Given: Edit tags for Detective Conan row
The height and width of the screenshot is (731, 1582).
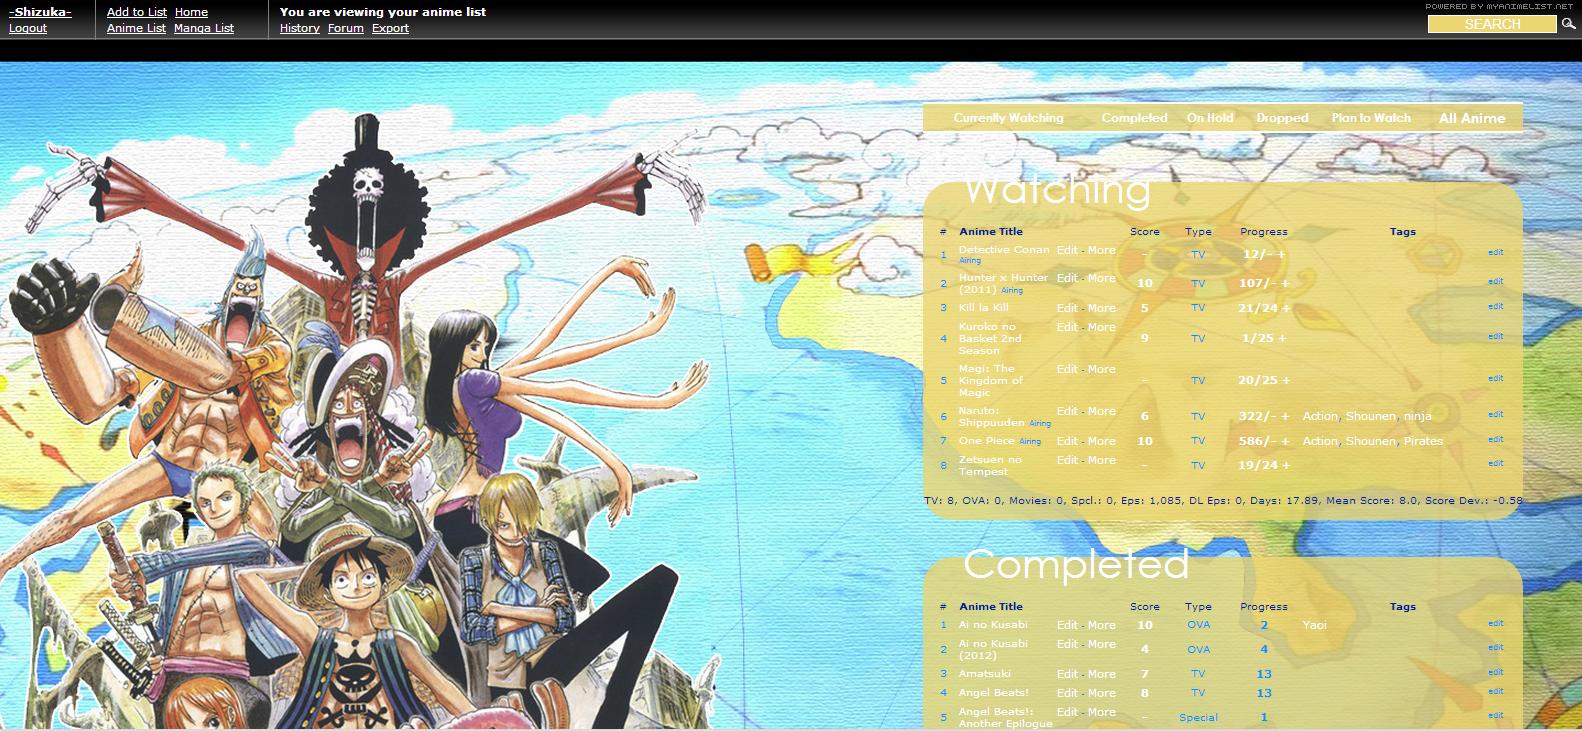Looking at the screenshot, I should click(x=1496, y=252).
